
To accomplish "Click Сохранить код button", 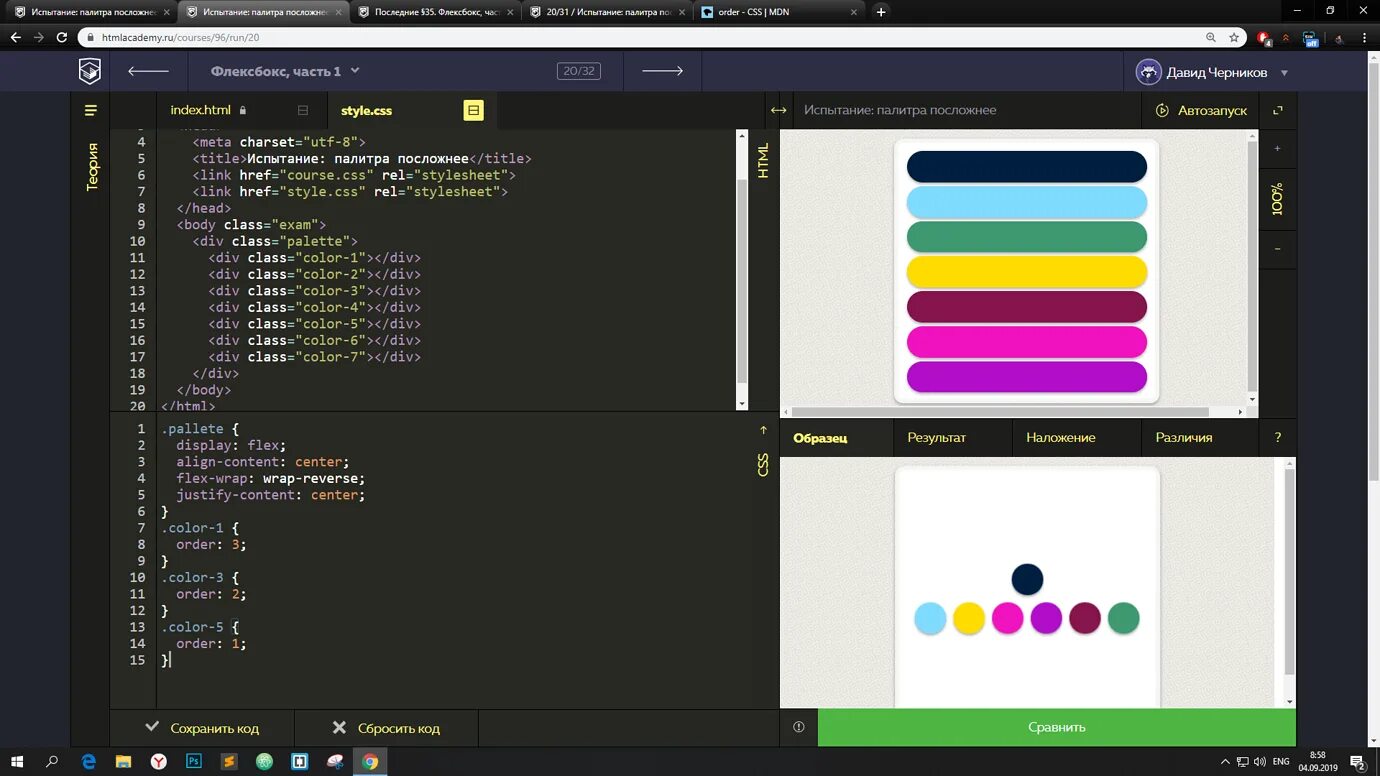I will point(202,728).
